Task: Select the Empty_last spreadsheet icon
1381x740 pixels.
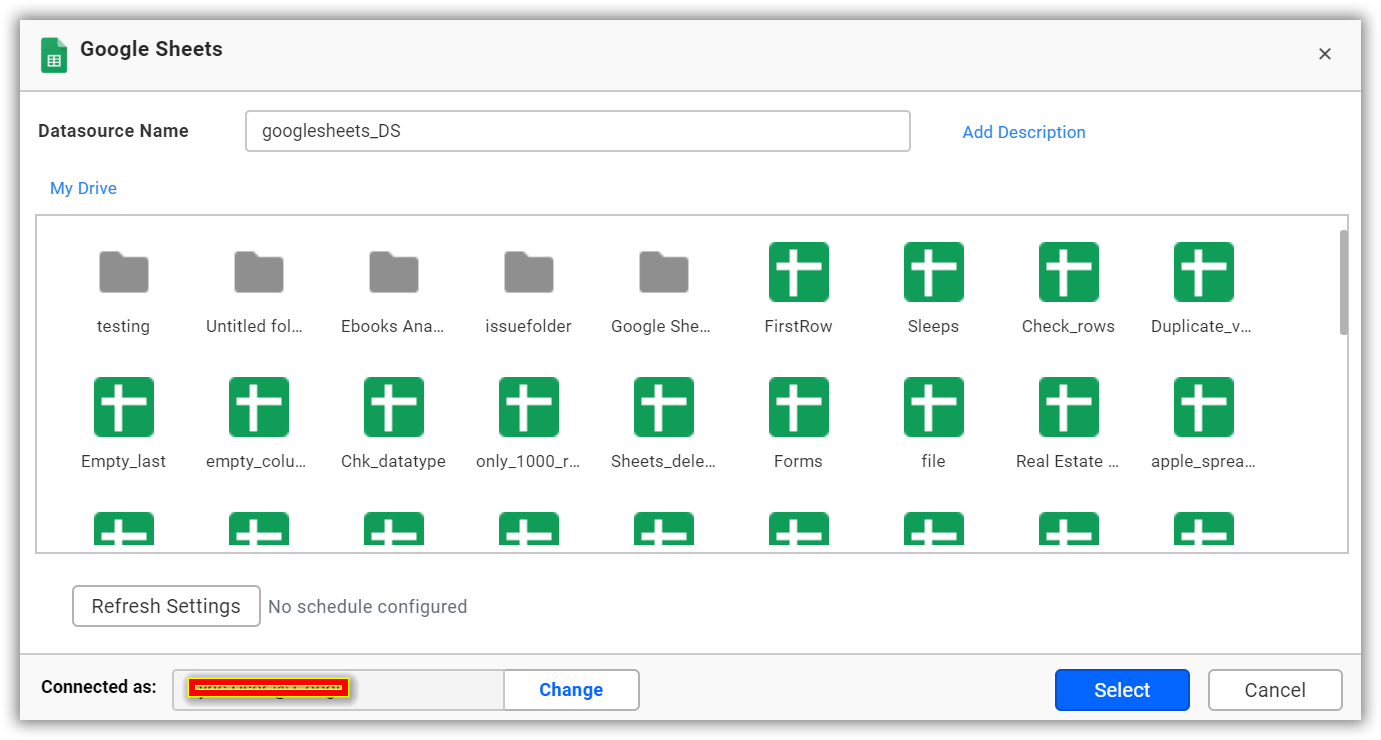Action: (124, 407)
